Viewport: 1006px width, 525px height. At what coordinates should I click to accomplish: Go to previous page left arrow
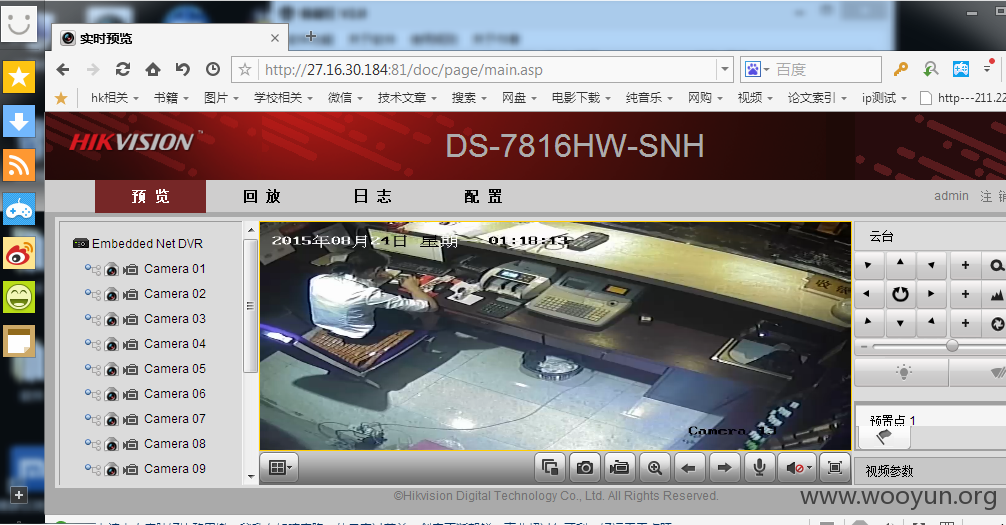689,467
